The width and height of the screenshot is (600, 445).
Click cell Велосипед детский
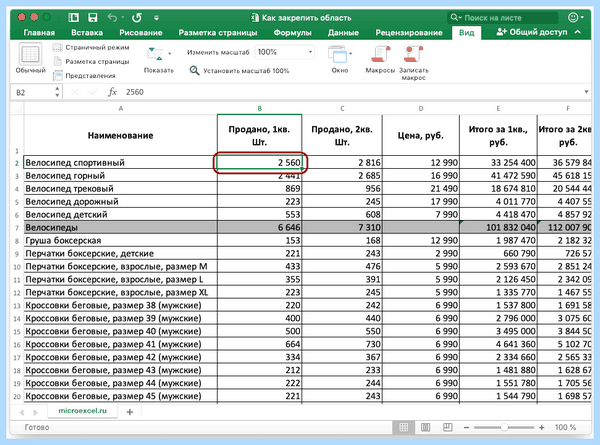coord(121,215)
